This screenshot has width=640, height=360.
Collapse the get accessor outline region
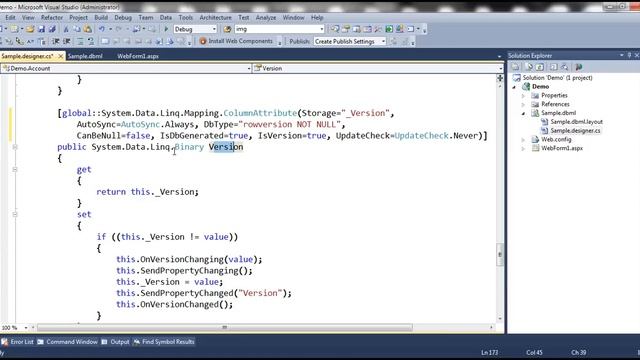click(x=15, y=169)
